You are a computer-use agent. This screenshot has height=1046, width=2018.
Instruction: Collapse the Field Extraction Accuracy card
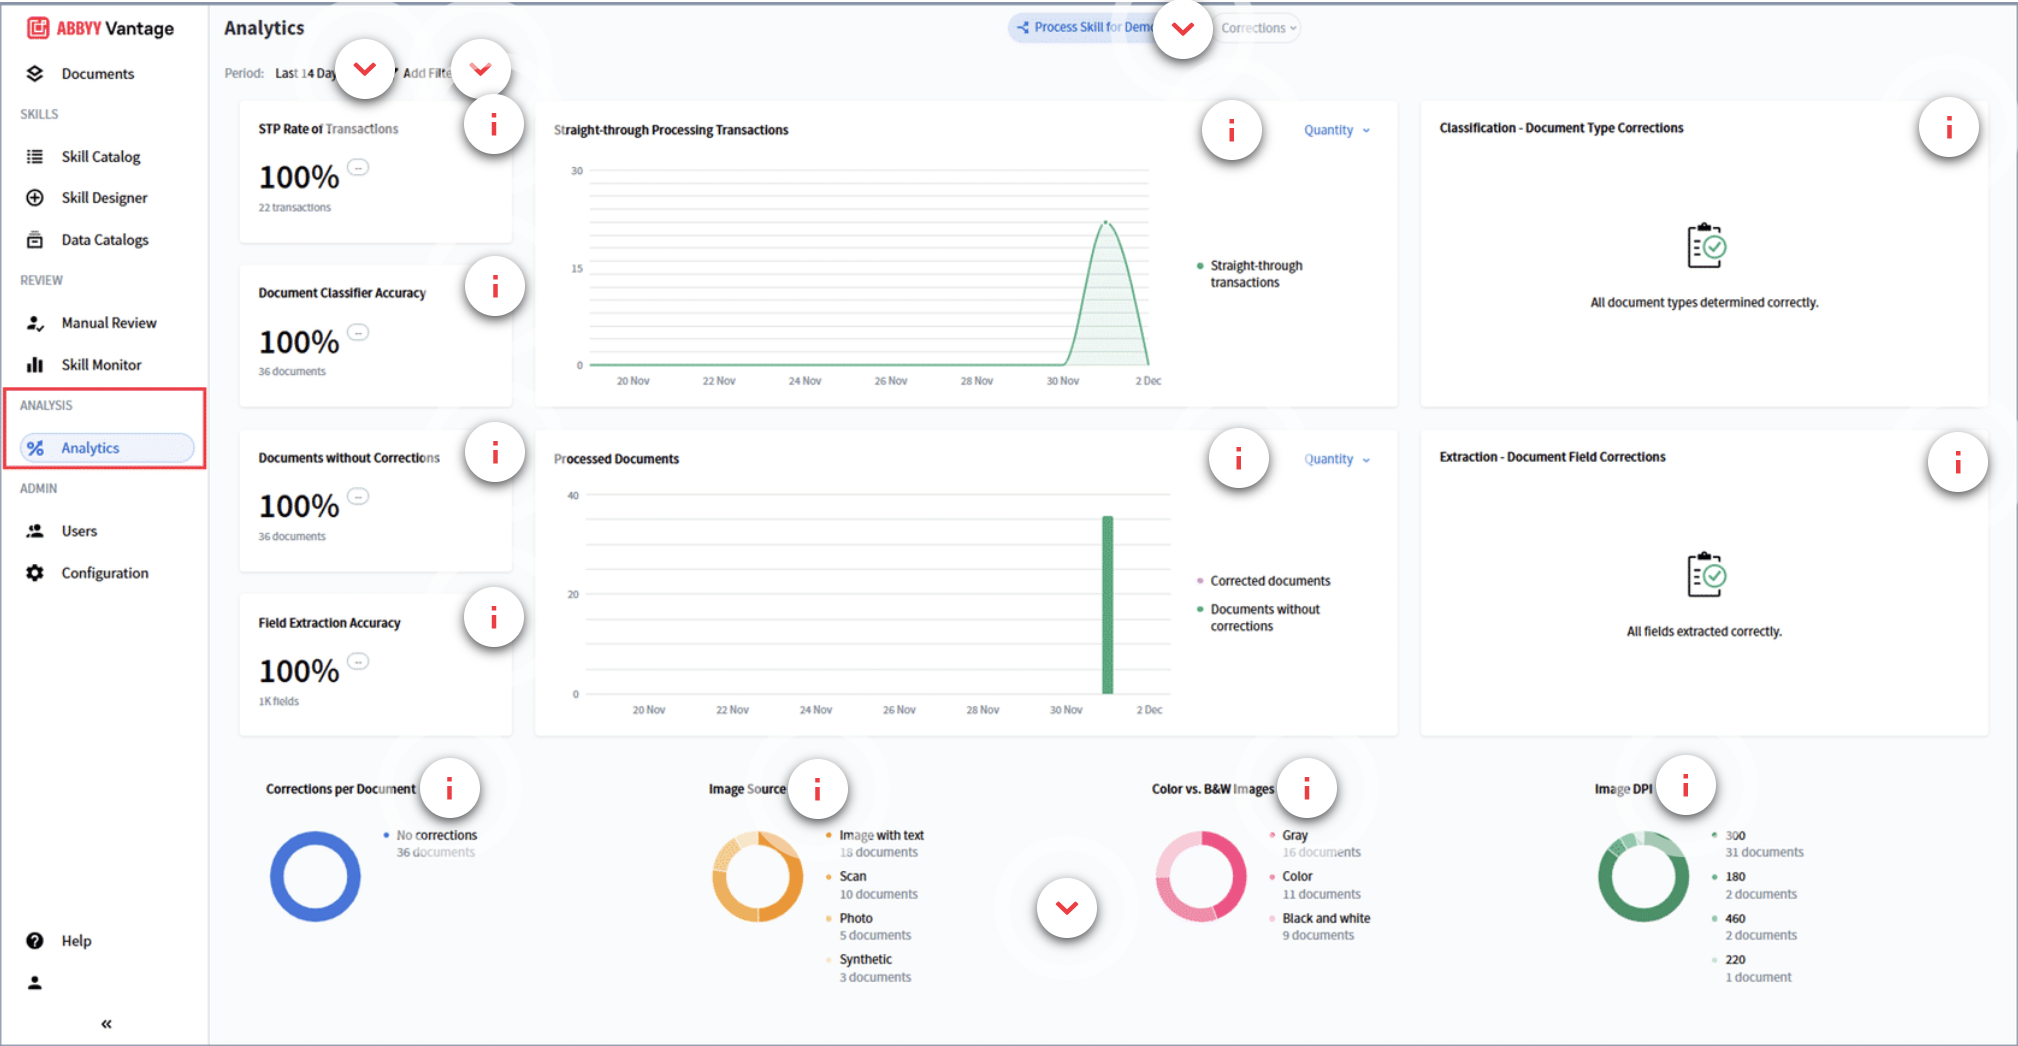coord(358,660)
